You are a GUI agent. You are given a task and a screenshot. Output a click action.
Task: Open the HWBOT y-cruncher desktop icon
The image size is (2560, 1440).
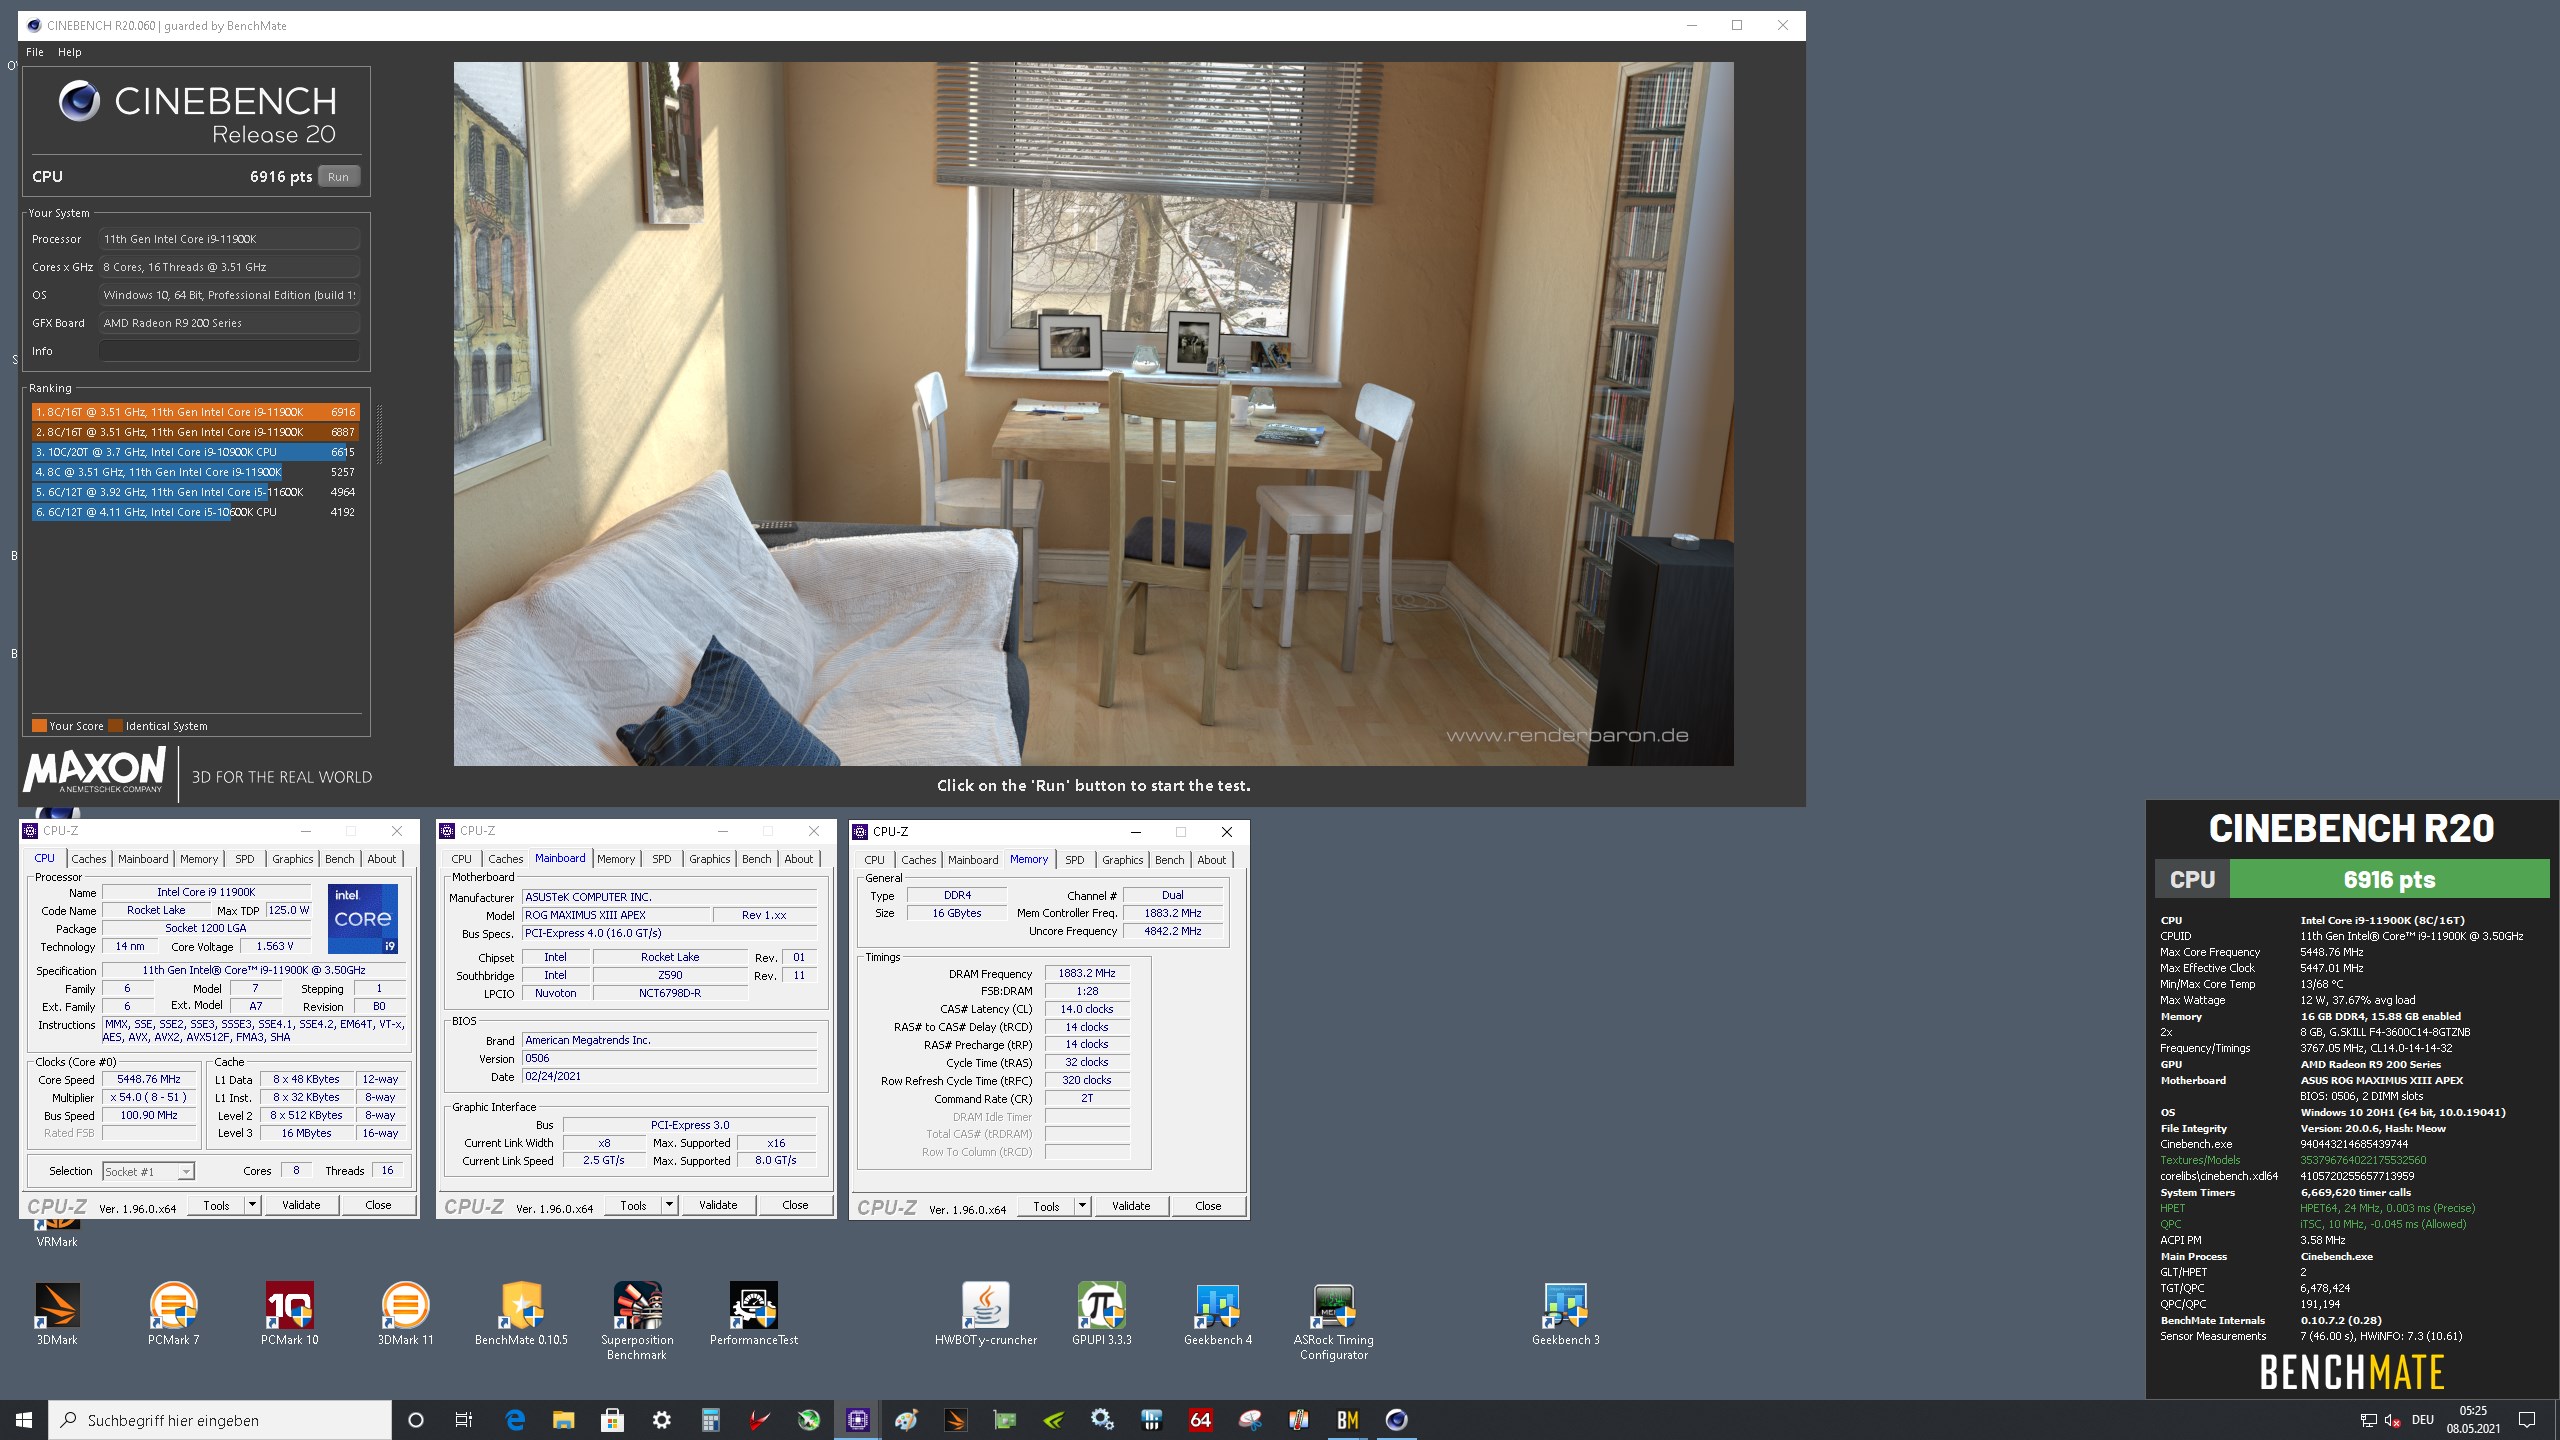[986, 1314]
